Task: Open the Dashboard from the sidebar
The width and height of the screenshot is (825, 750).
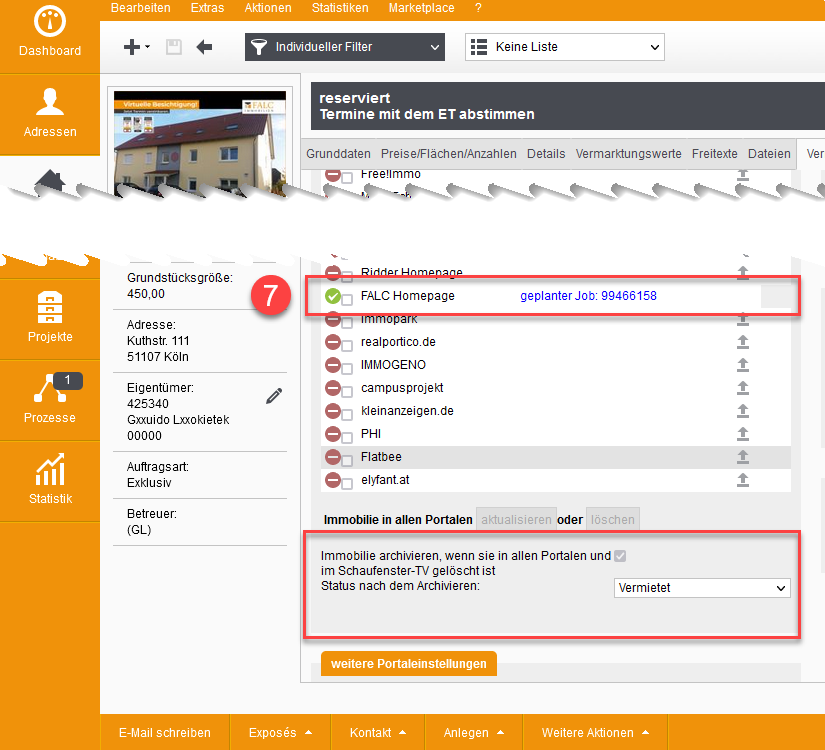Action: (x=50, y=33)
